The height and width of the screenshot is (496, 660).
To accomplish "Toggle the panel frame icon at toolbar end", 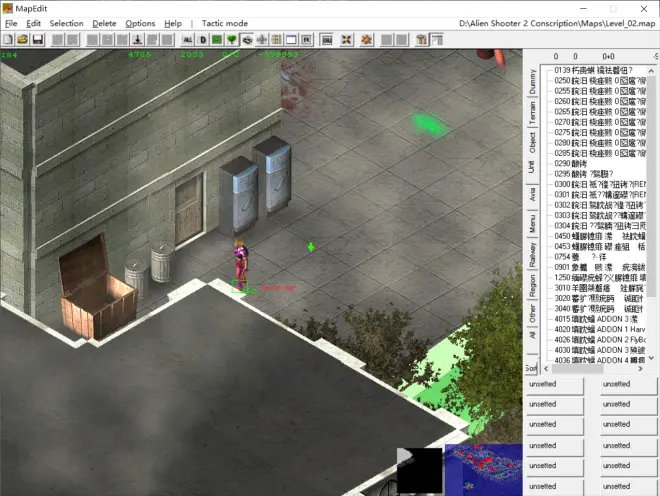I will coord(436,40).
